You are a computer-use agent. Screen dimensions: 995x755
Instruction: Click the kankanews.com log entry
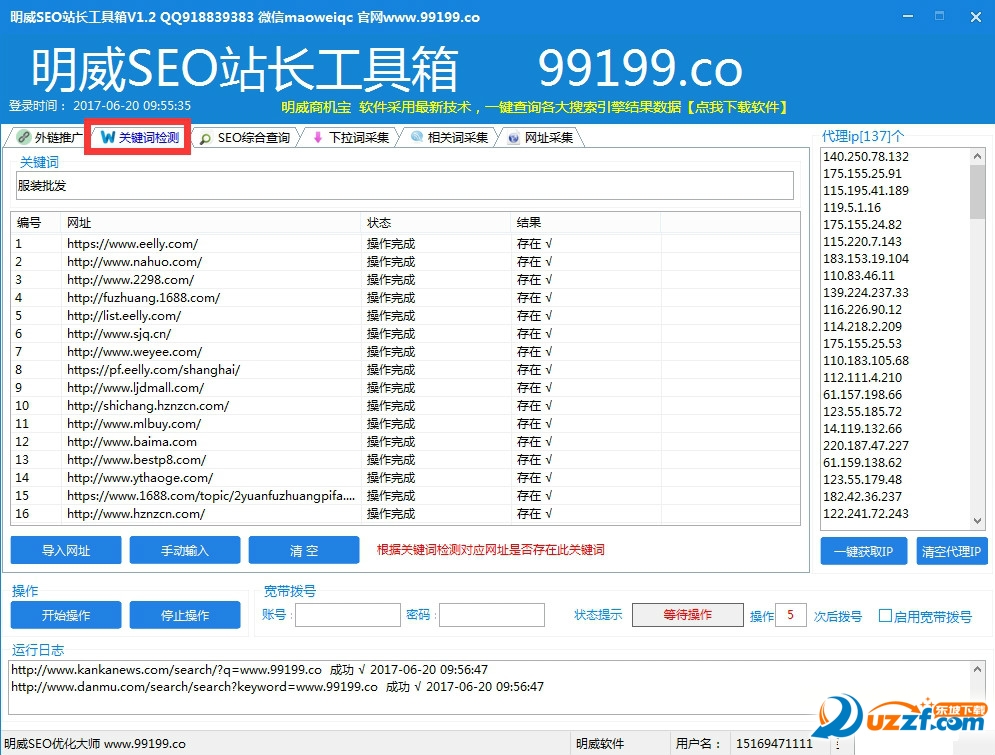click(x=249, y=669)
